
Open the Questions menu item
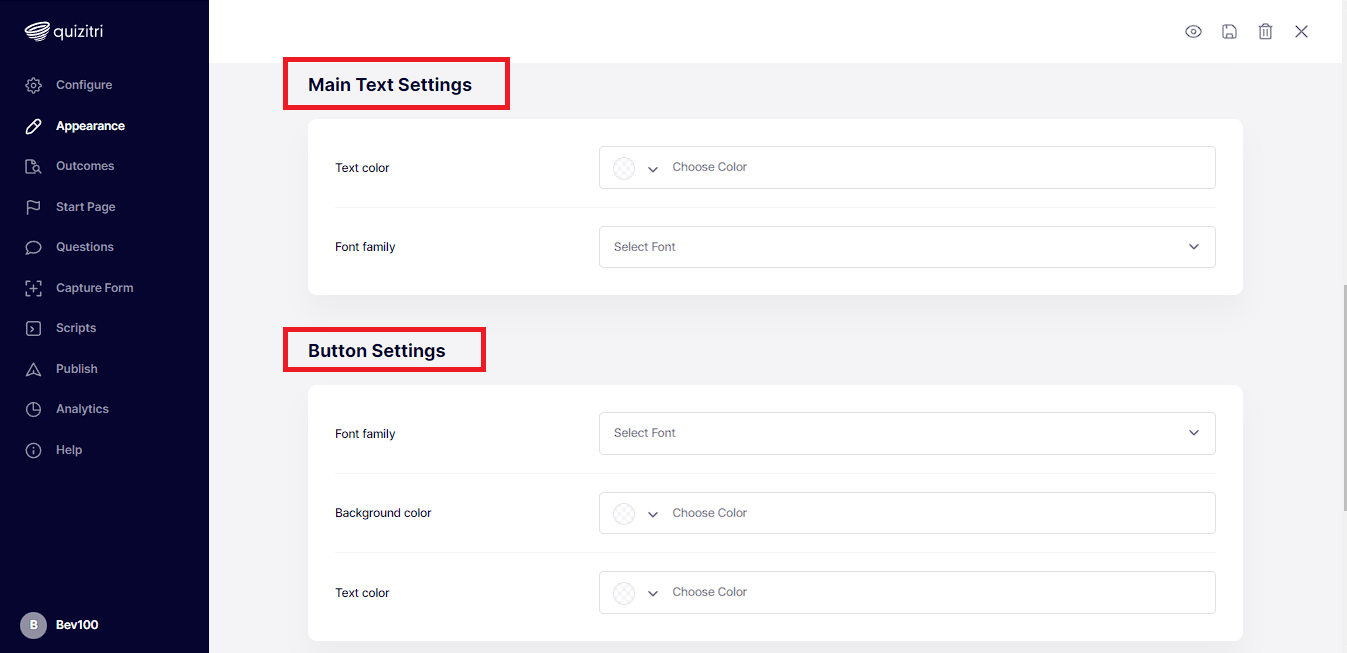[84, 247]
